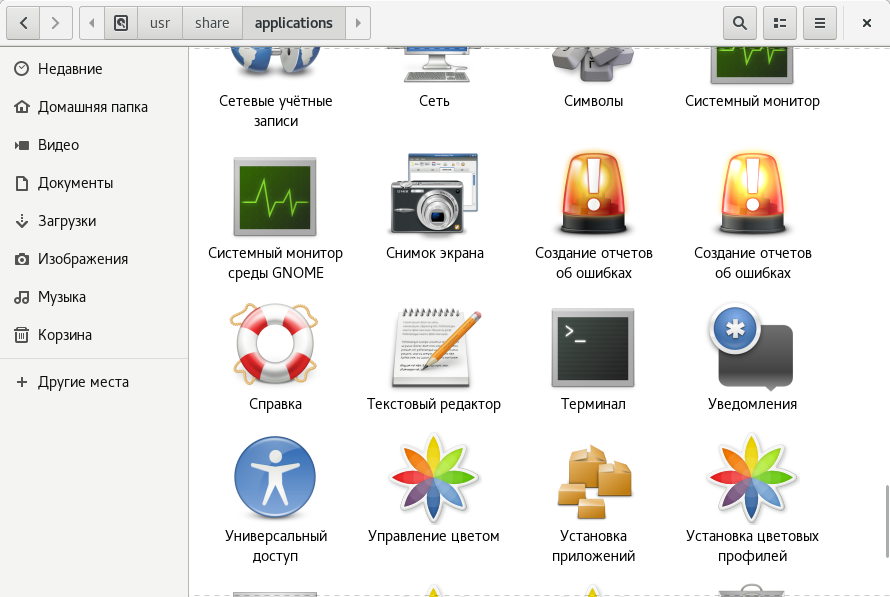The image size is (890, 597).
Task: Open Загрузки in the sidebar
Action: (94, 221)
